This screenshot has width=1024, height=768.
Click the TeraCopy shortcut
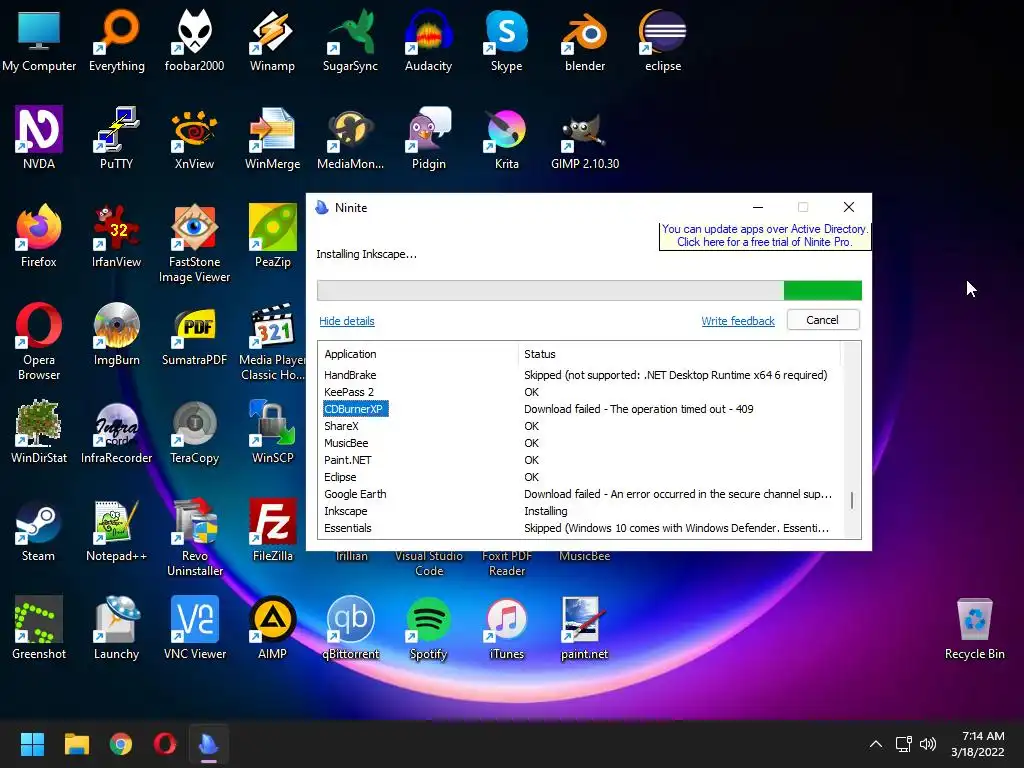click(x=195, y=432)
